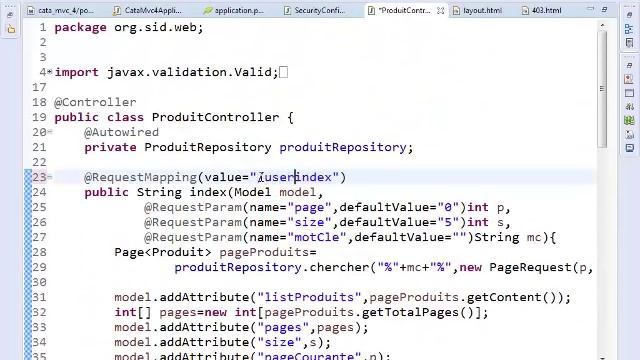640x360 pixels.
Task: Open the green grid view icon in right trim
Action: pos(629,120)
